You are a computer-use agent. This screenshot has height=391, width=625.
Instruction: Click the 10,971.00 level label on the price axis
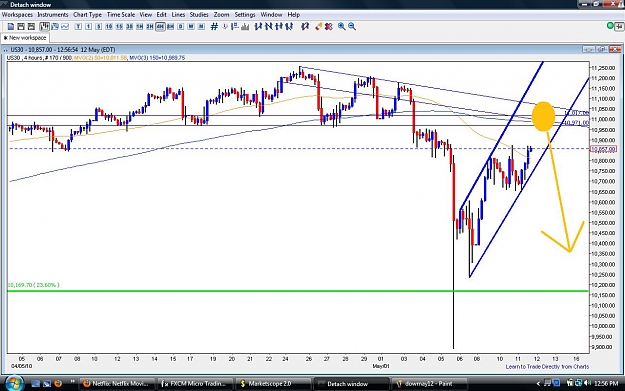[x=576, y=123]
